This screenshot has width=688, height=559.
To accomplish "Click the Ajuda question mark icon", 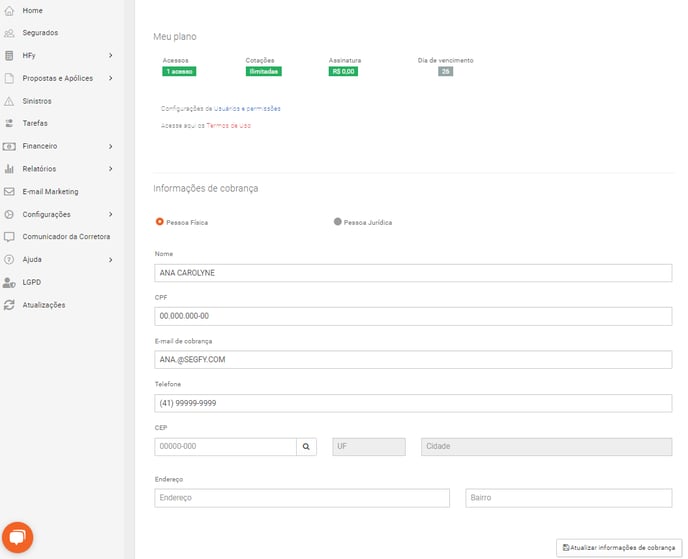I will 9,259.
